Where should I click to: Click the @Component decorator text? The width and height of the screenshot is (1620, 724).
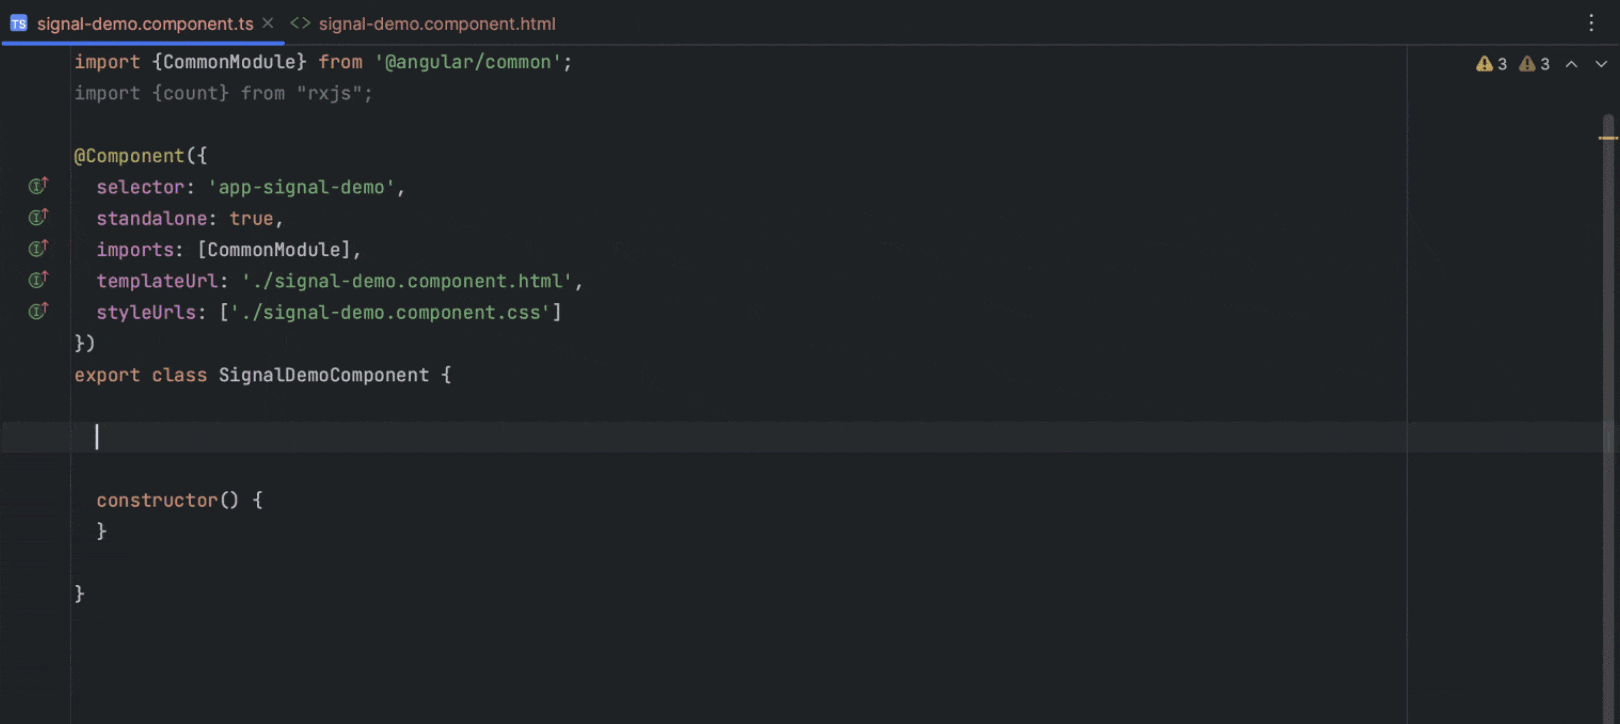[130, 156]
